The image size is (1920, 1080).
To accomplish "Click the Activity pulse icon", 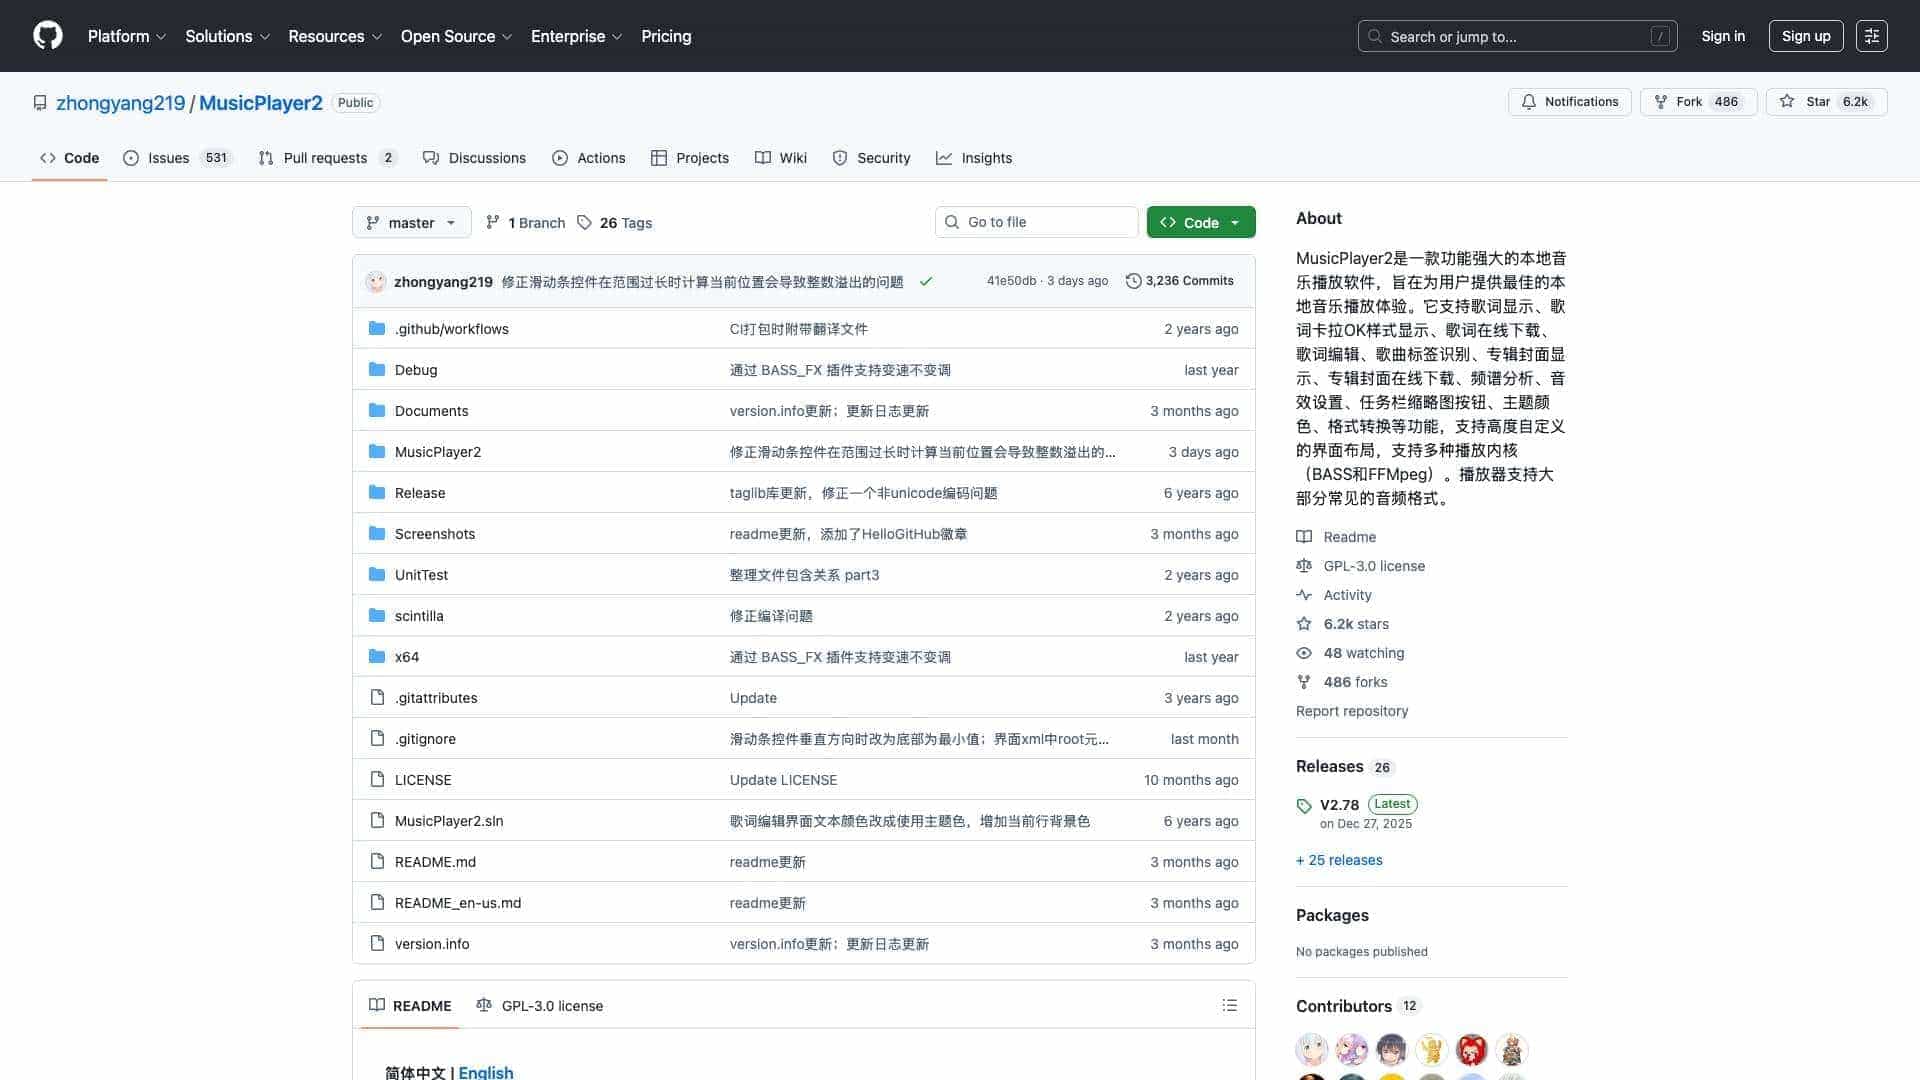I will click(1304, 595).
